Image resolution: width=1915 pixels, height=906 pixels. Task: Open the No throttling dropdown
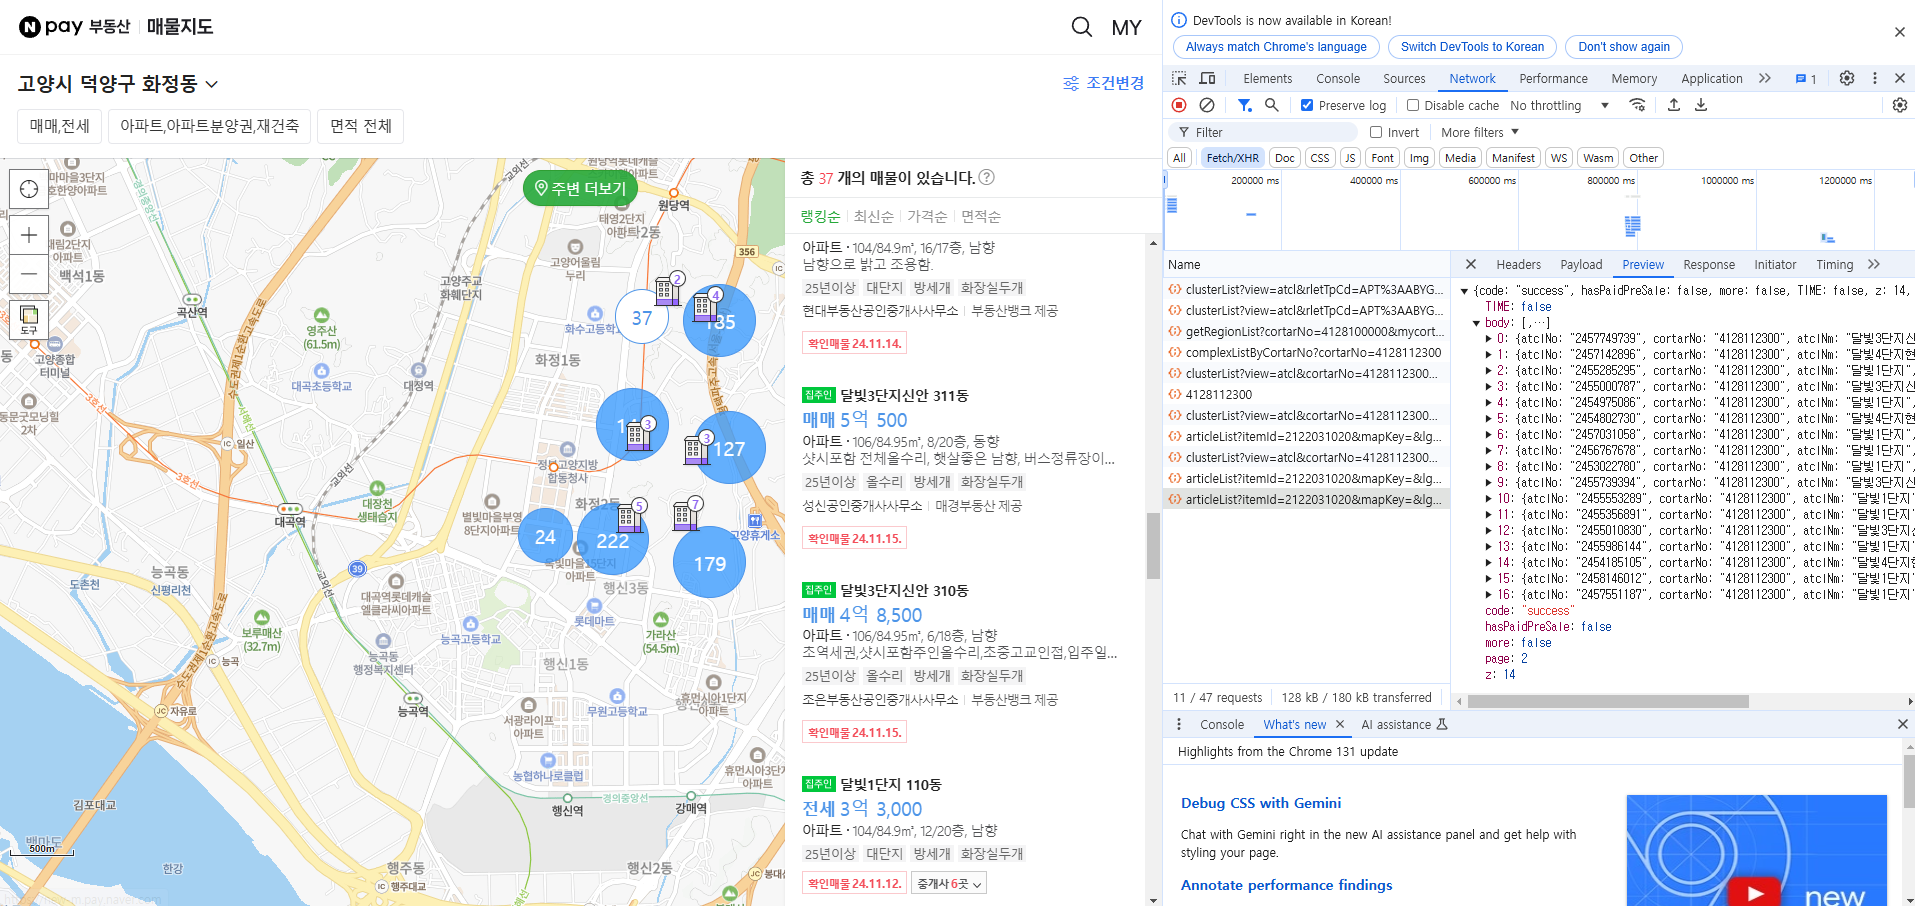[x=1556, y=105]
